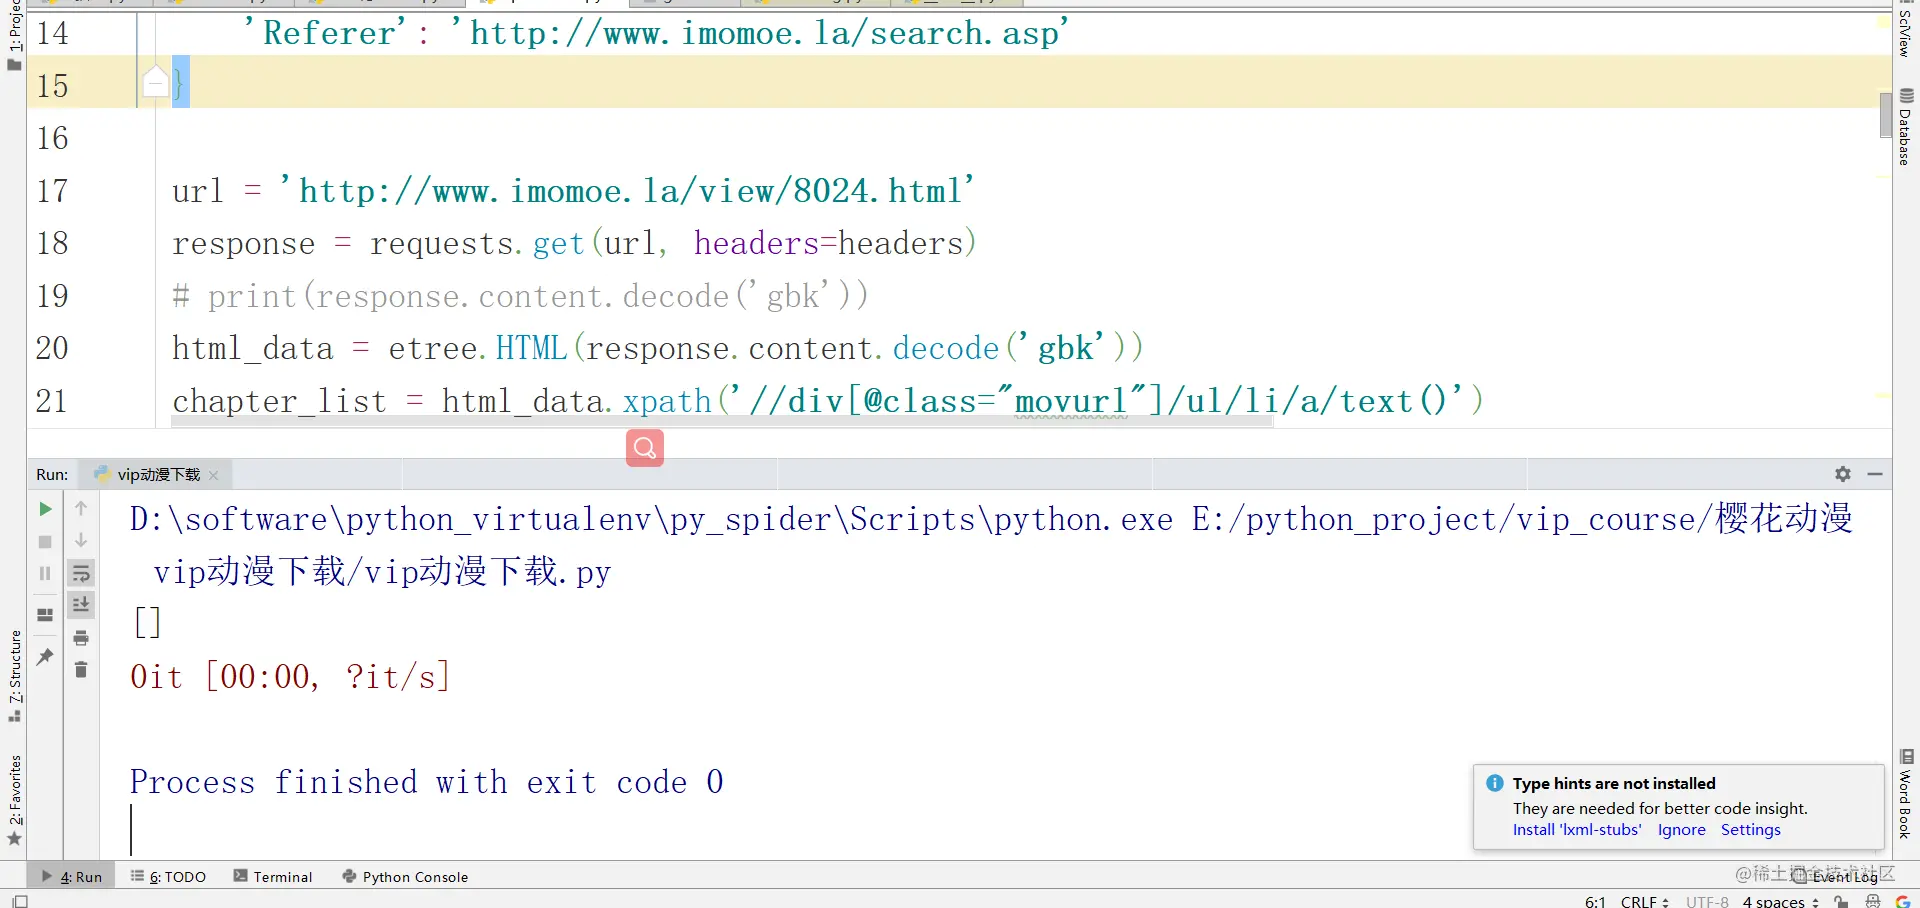Rerun the script with green play icon
This screenshot has width=1920, height=908.
45,509
